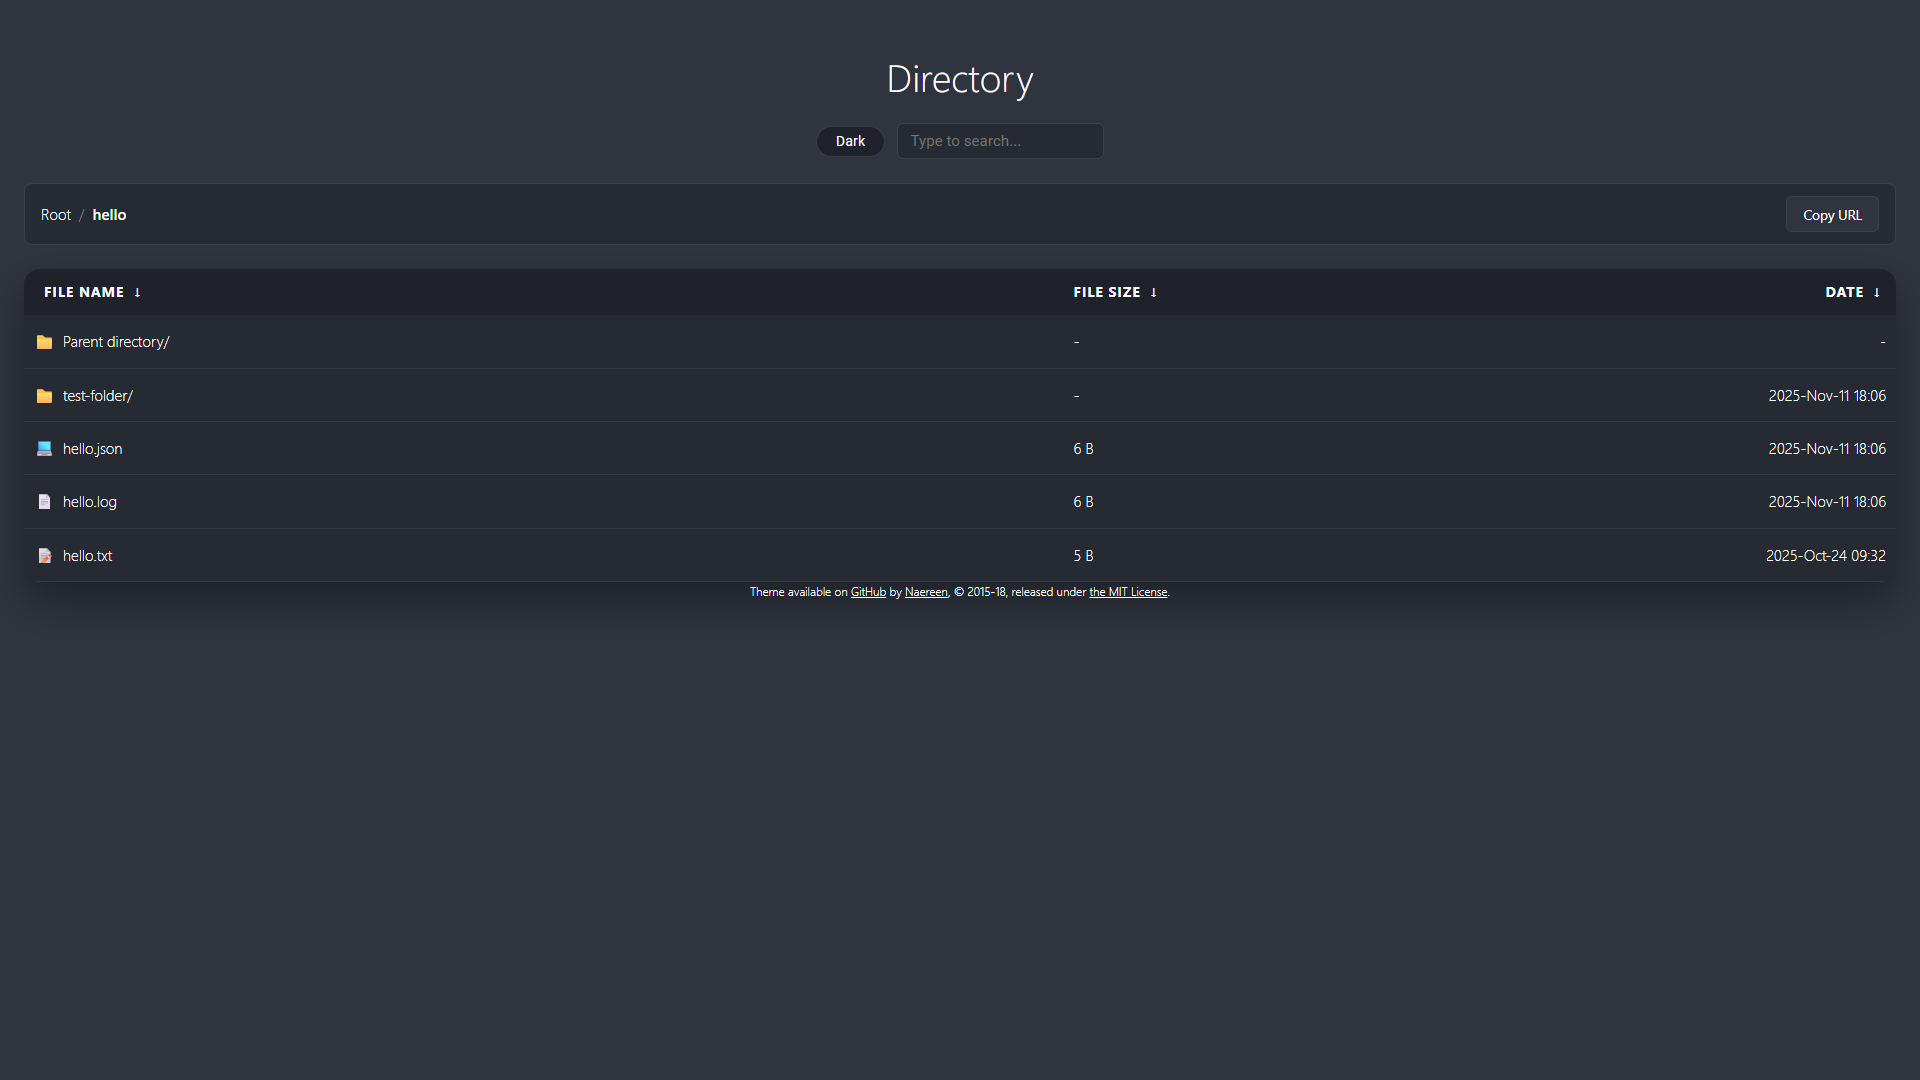The height and width of the screenshot is (1080, 1920).
Task: Click the hello.json file icon
Action: pyautogui.click(x=44, y=449)
